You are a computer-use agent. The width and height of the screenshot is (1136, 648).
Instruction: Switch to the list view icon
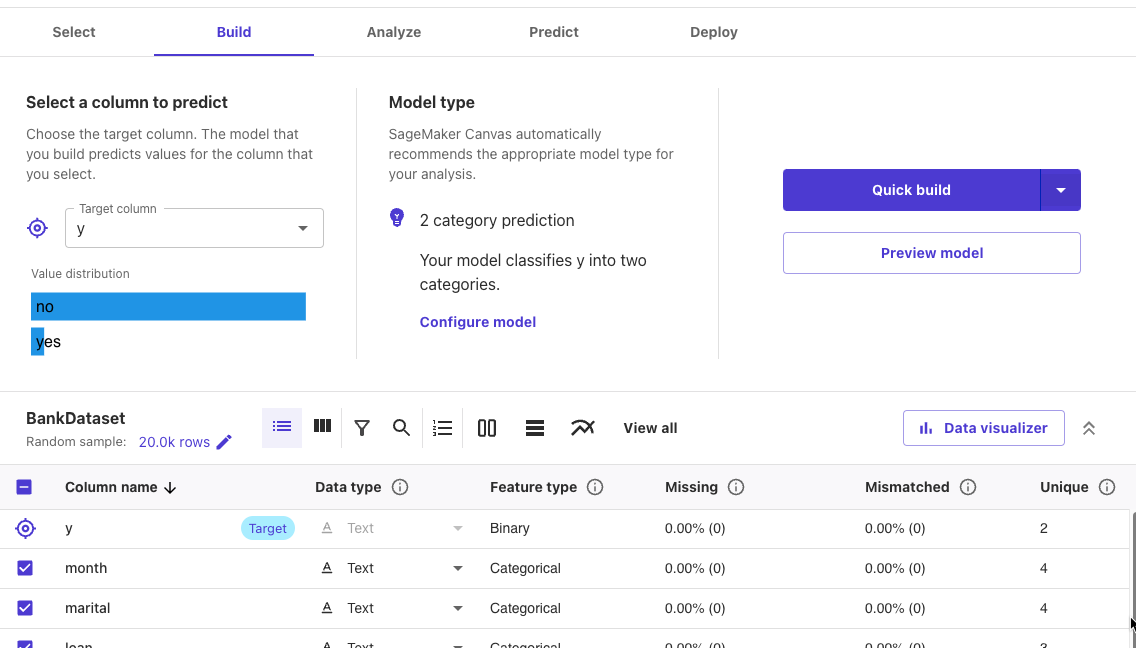(x=282, y=428)
